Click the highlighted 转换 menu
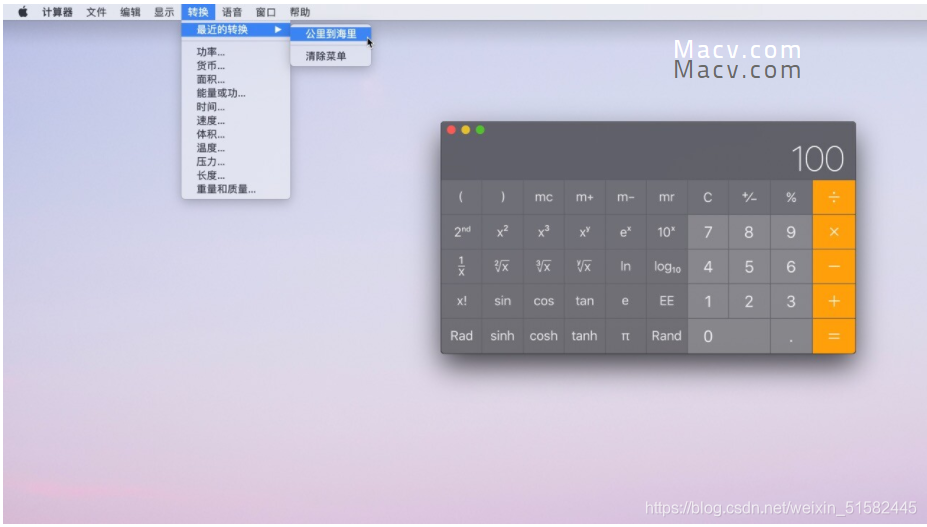The height and width of the screenshot is (527, 927). click(x=198, y=12)
